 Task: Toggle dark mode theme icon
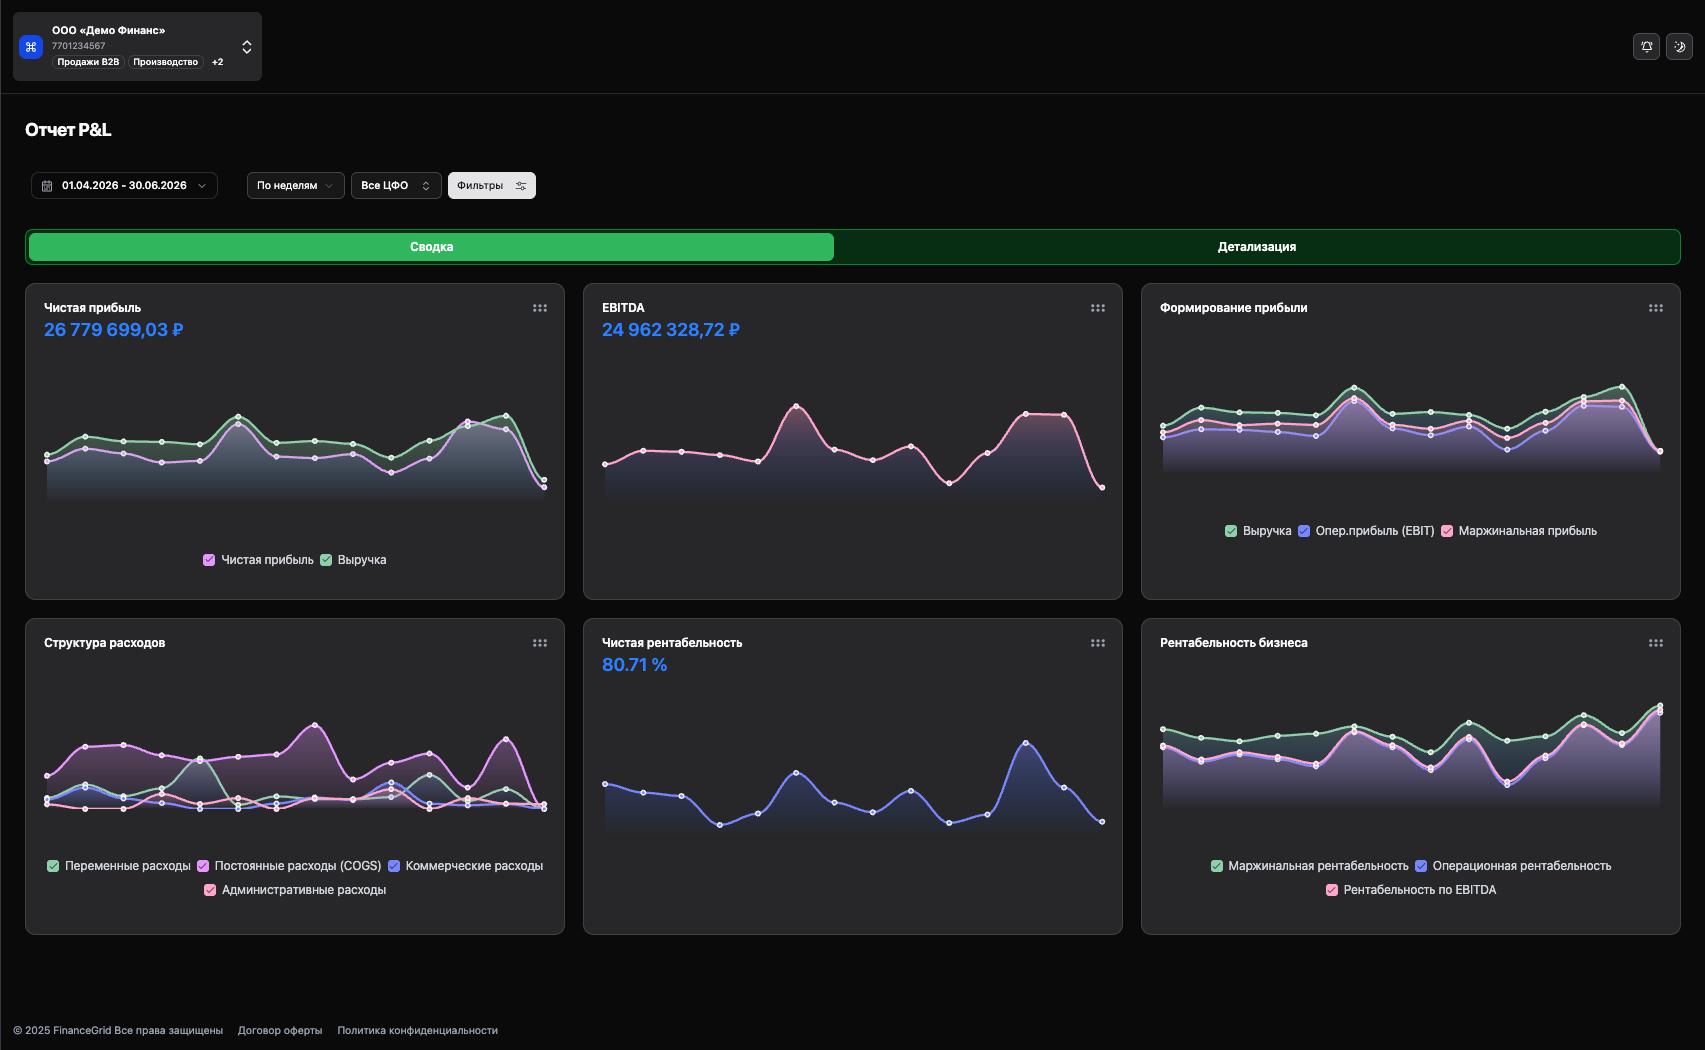[x=1679, y=47]
